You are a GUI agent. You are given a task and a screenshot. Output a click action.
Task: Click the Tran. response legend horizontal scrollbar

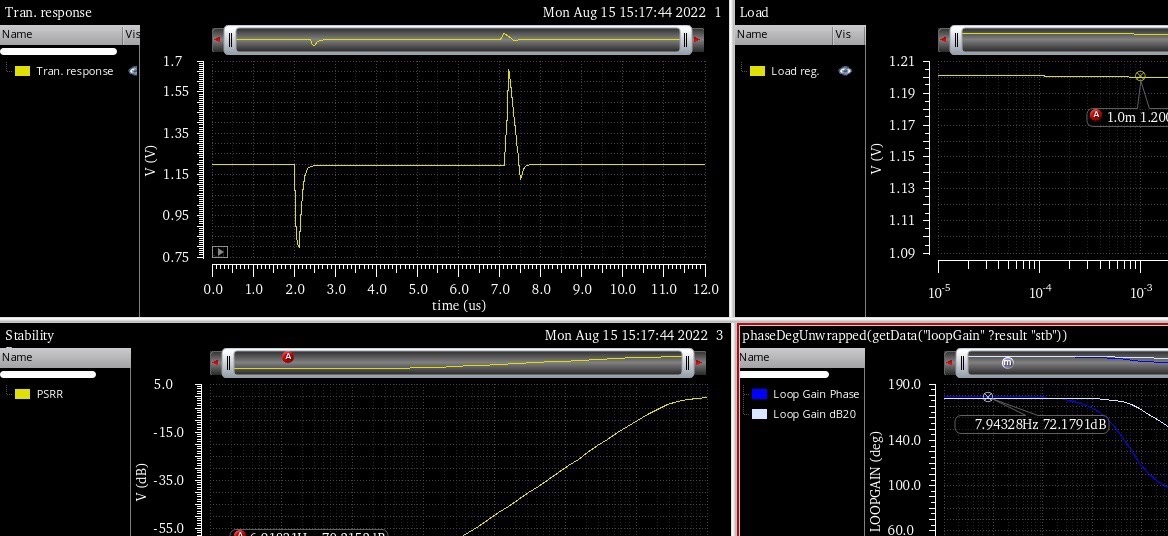coord(59,51)
